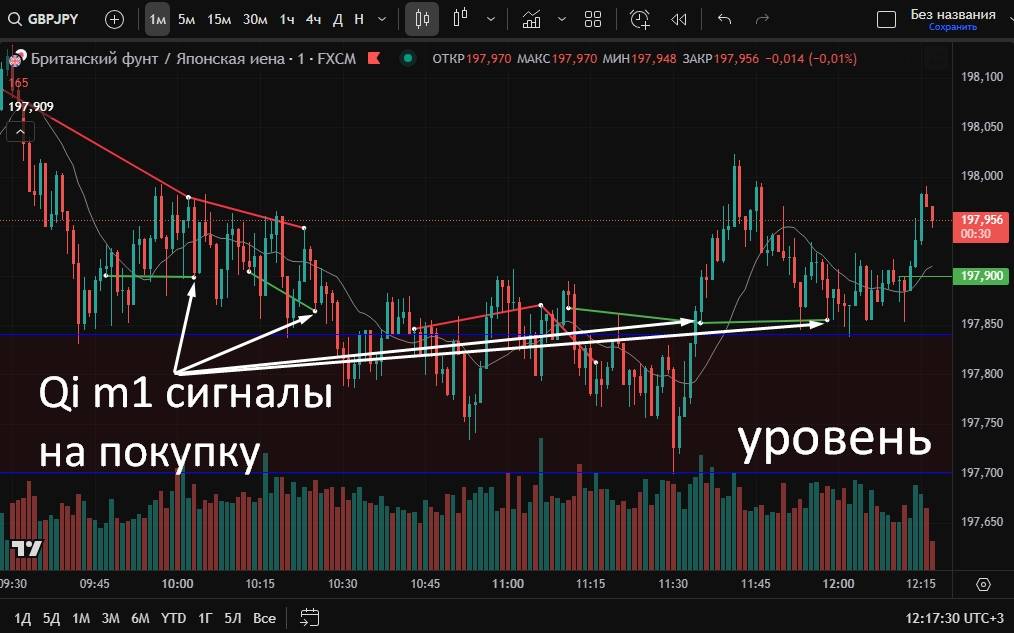Viewport: 1014px width, 633px height.
Task: Open the layout selection square icon
Action: point(886,19)
